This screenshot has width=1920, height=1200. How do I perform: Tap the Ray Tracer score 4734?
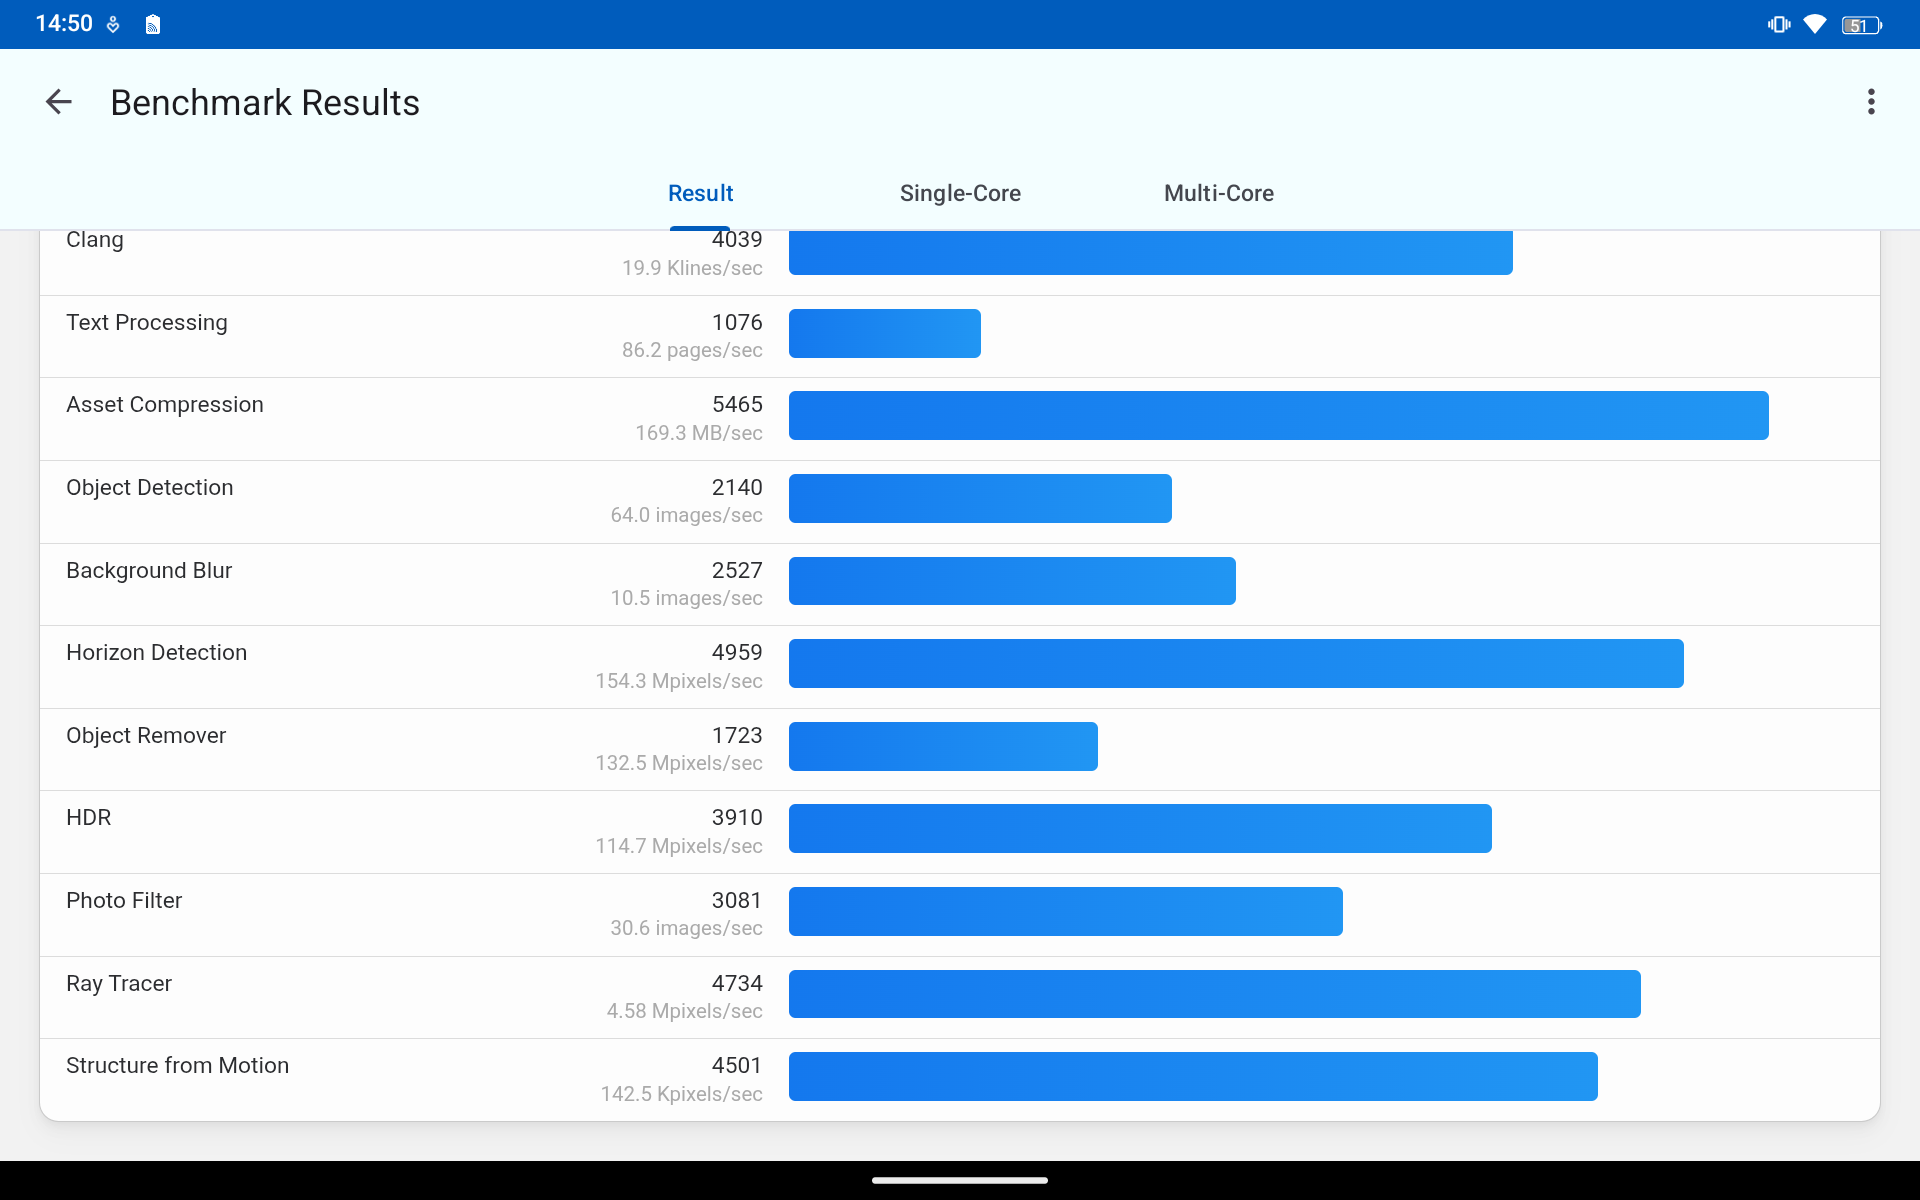click(x=737, y=983)
